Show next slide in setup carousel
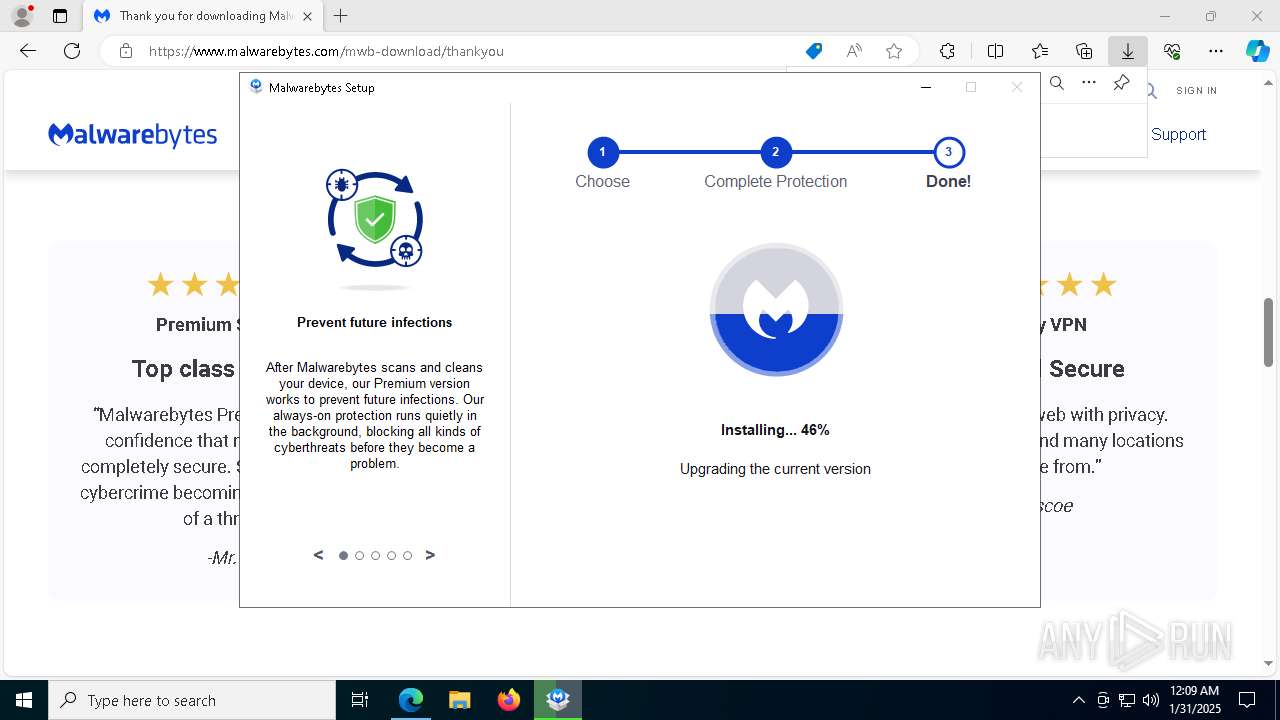1280x720 pixels. [430, 555]
